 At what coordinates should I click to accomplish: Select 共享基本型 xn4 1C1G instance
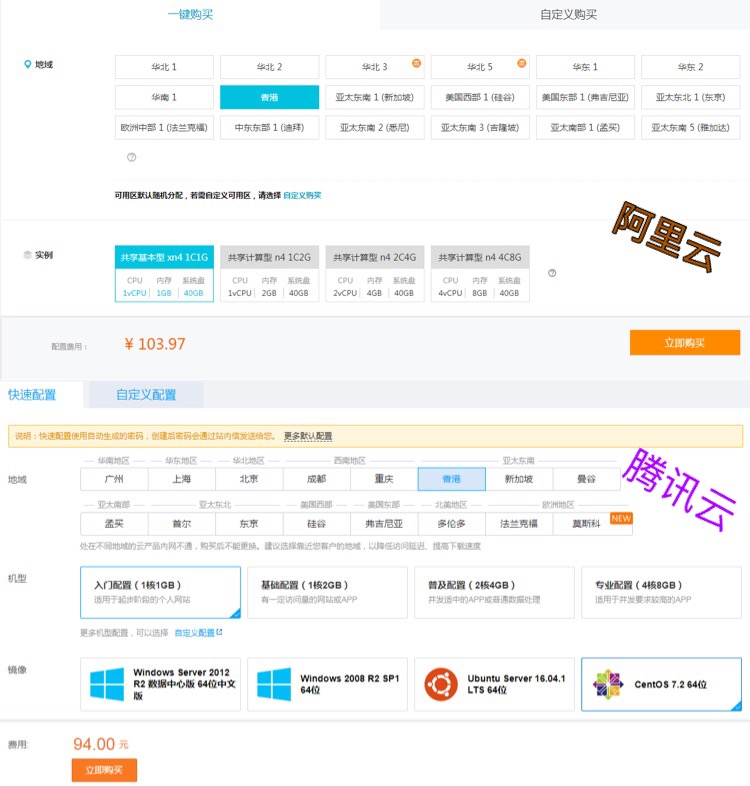click(164, 274)
